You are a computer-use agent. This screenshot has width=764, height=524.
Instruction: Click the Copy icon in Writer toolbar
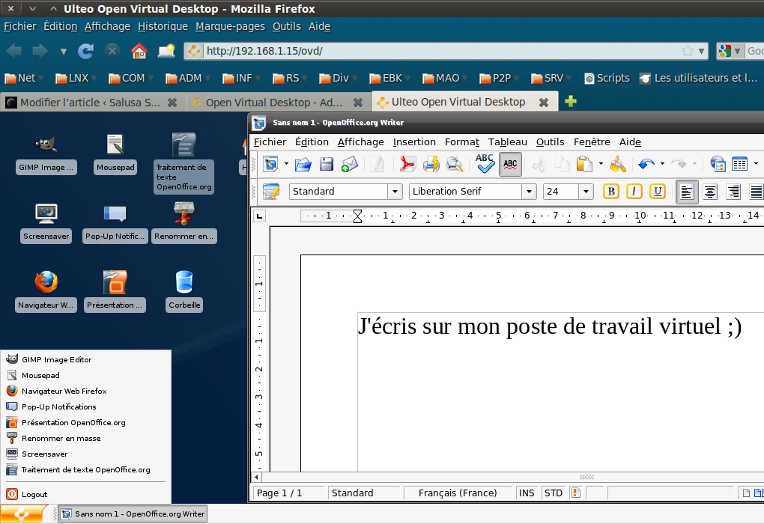[x=562, y=164]
